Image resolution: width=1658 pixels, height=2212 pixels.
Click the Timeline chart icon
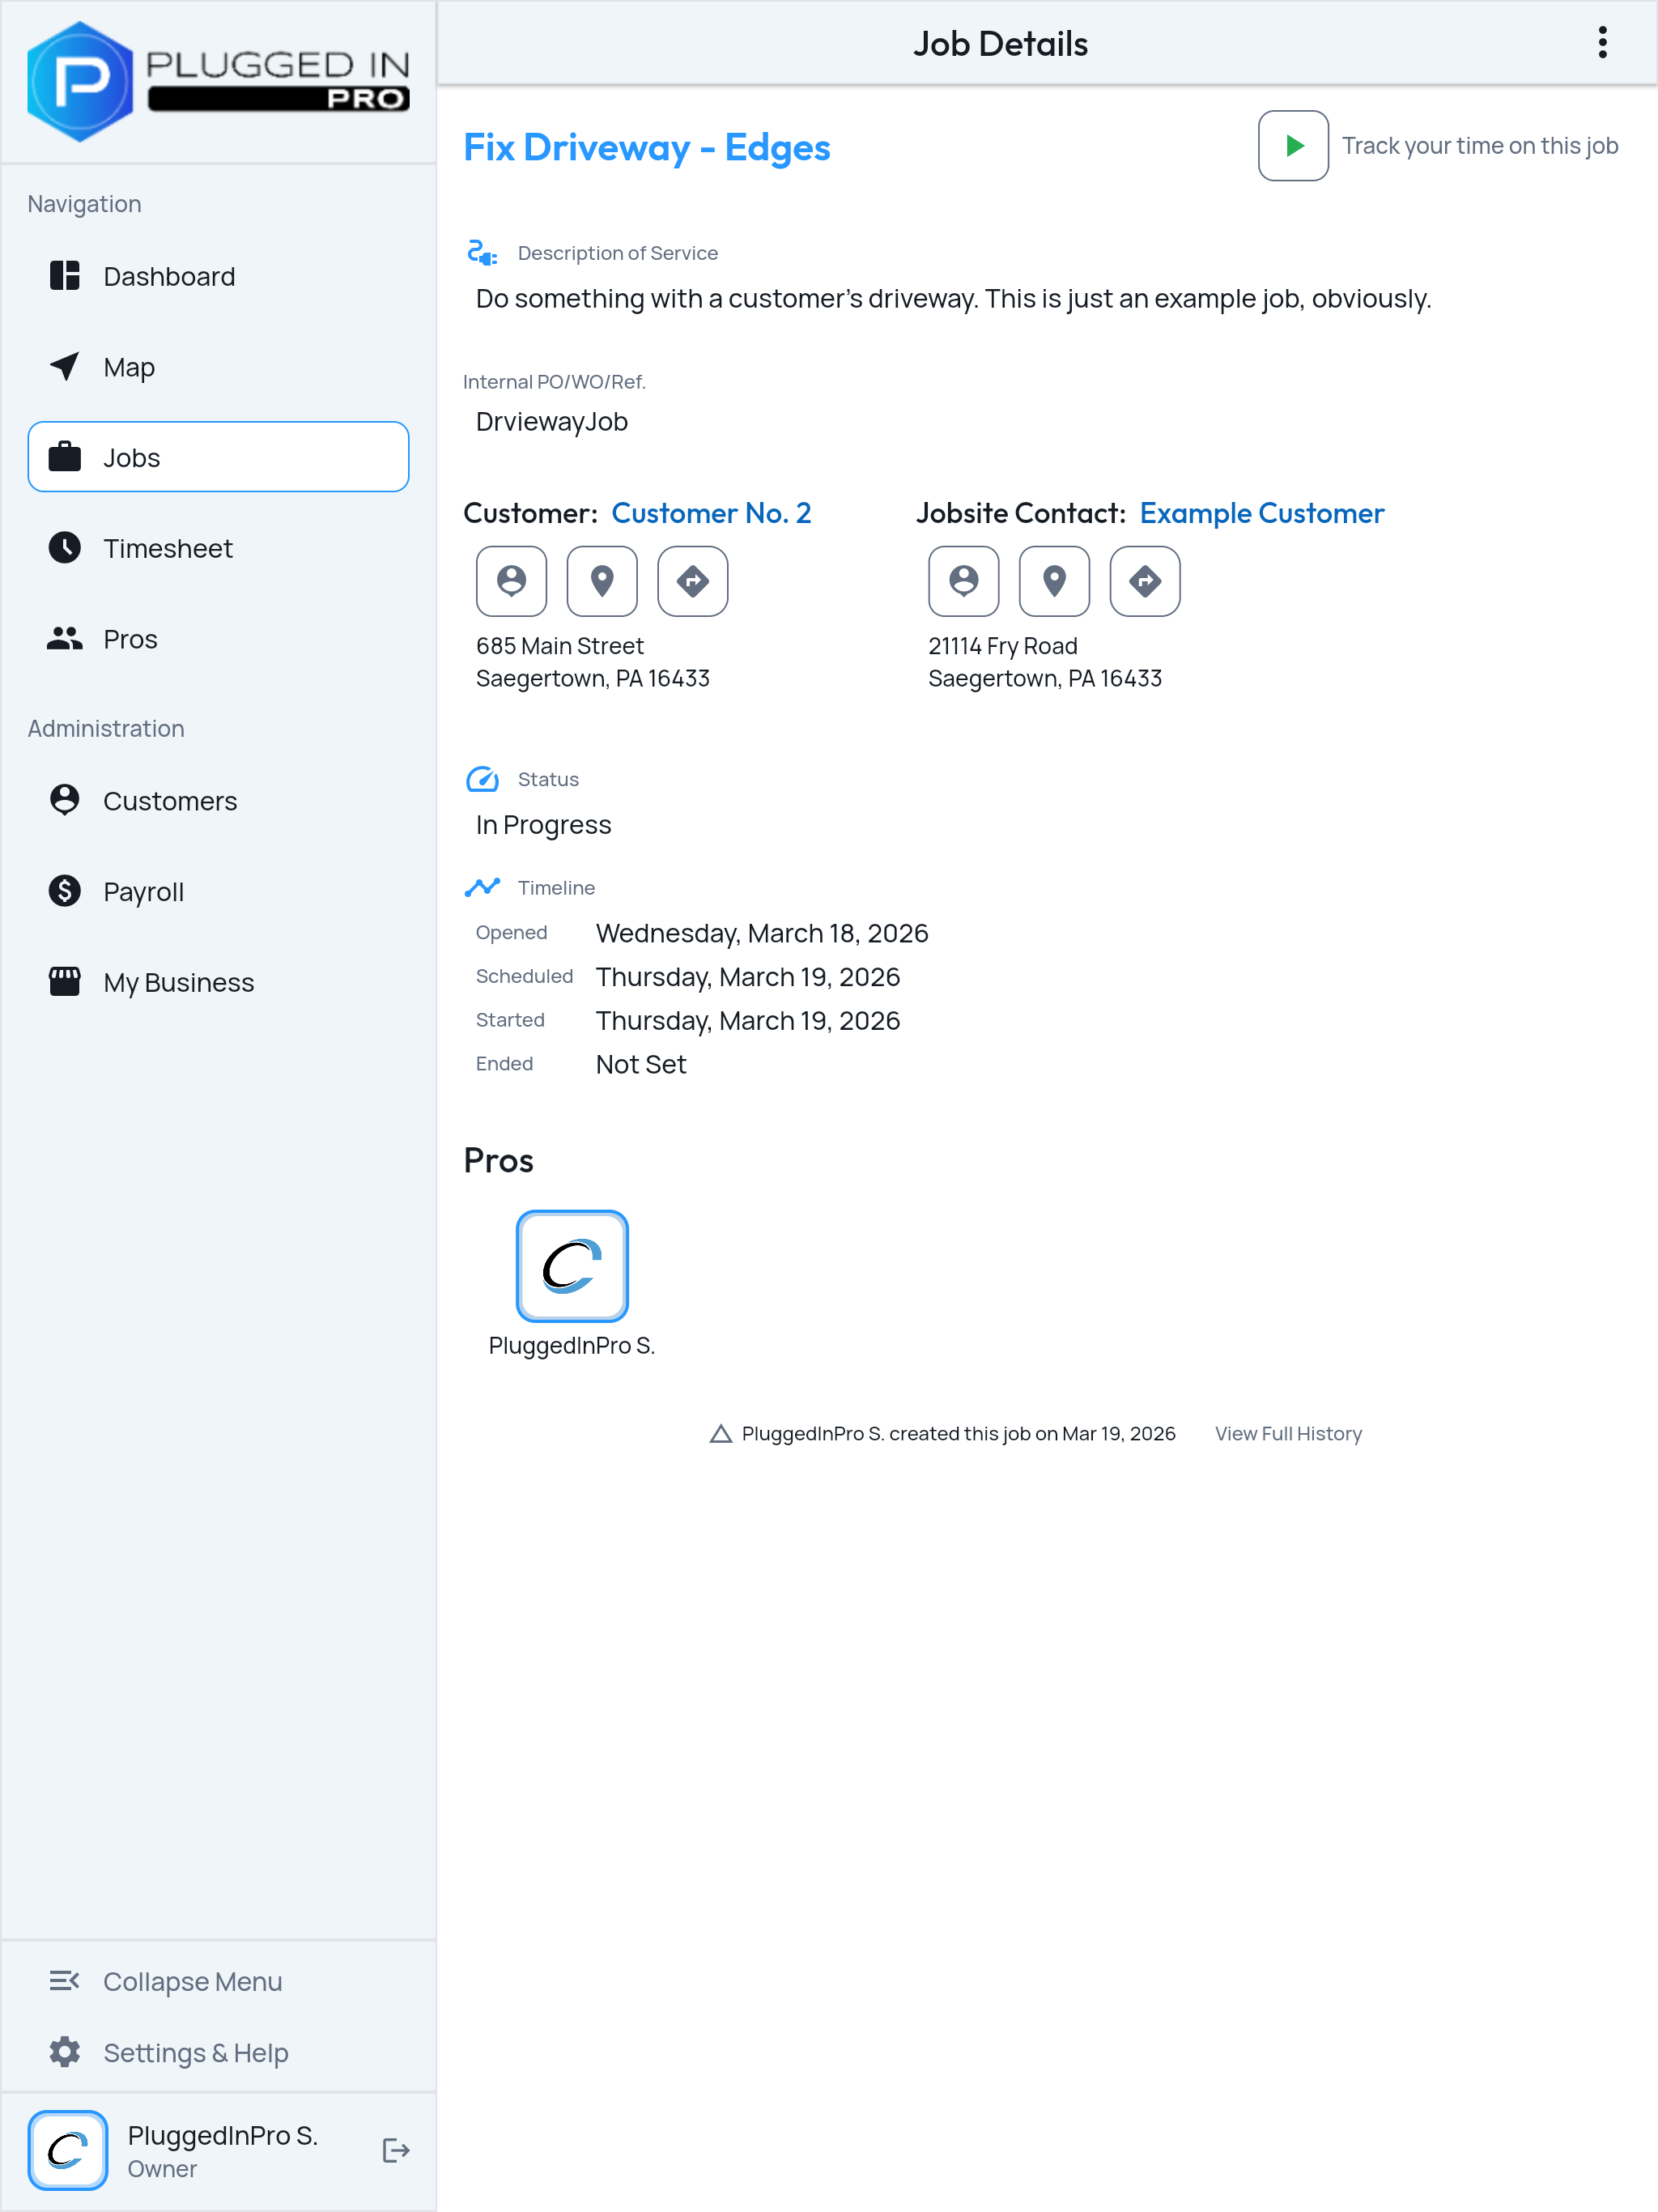point(482,887)
